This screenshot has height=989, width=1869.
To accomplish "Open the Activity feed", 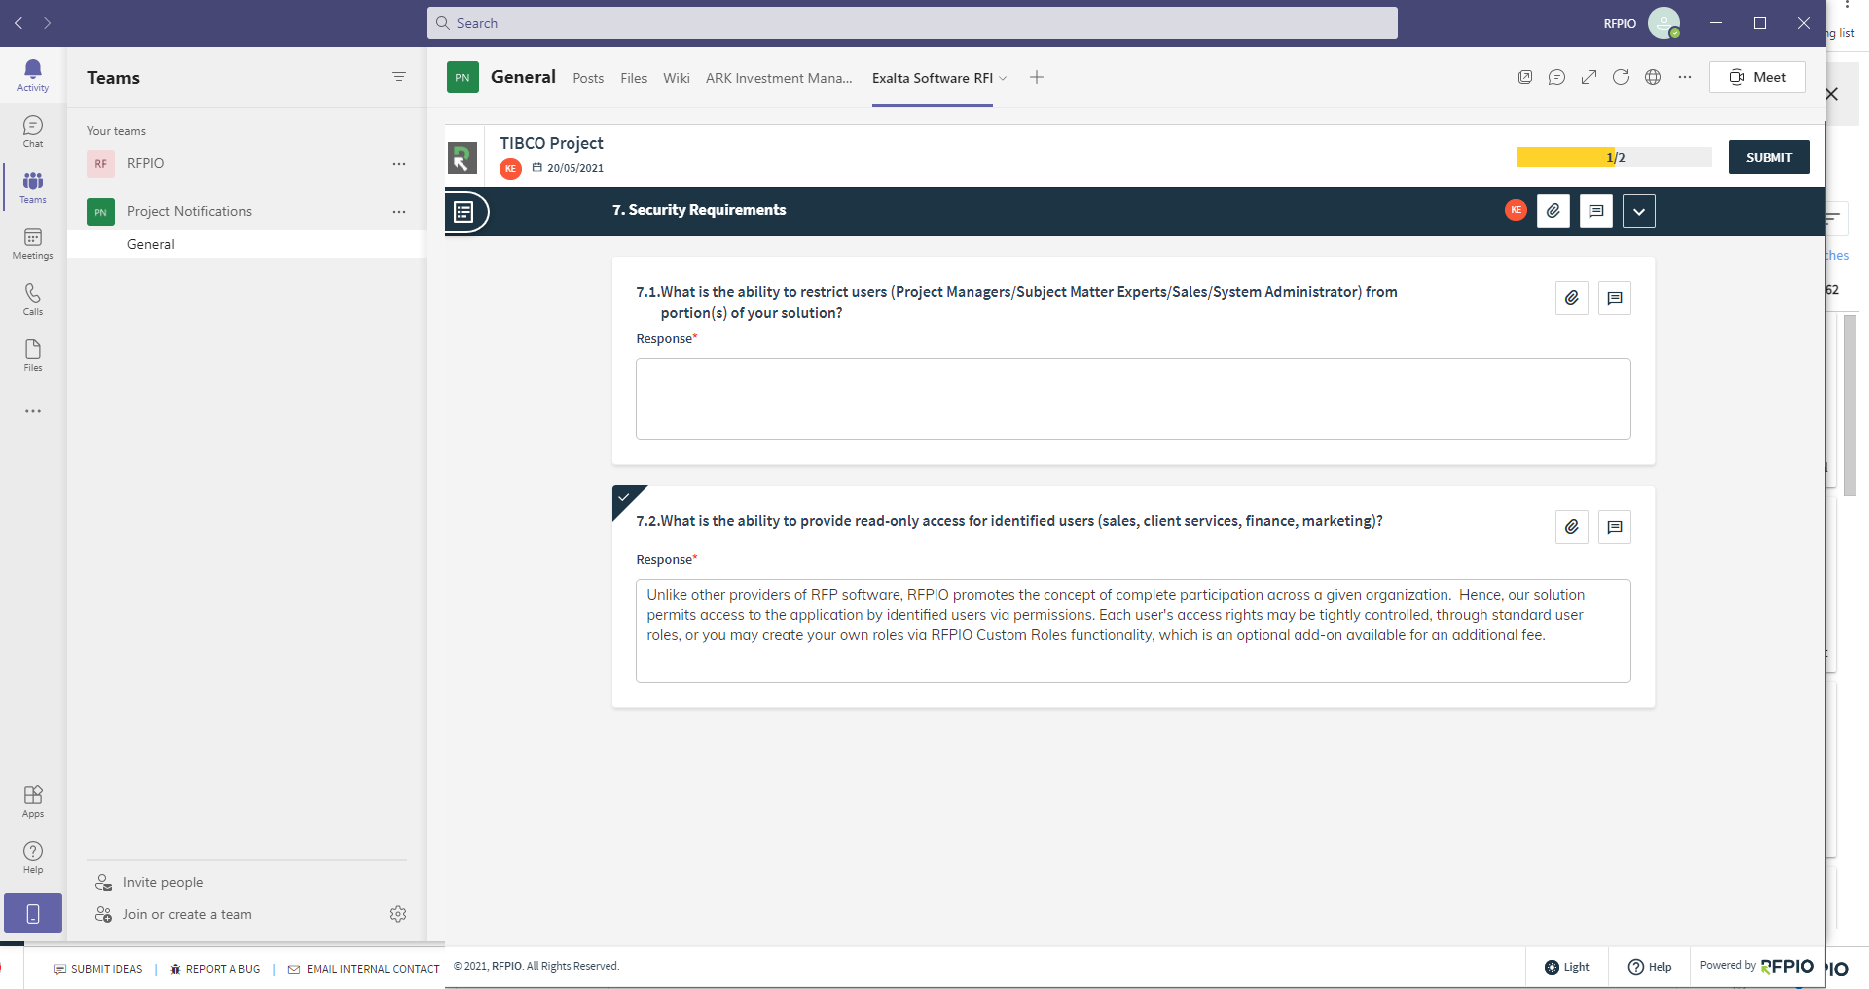I will pos(33,75).
